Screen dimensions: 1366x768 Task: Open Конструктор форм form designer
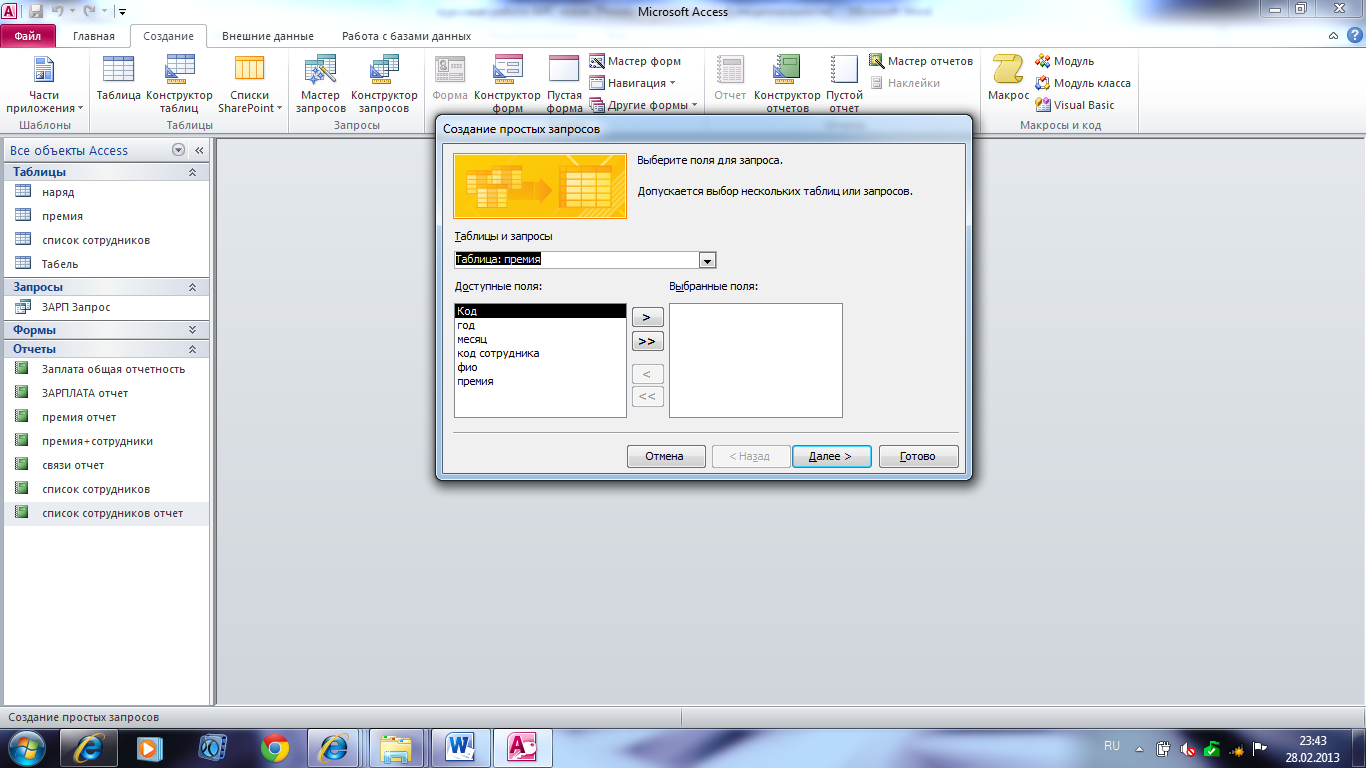coord(508,84)
